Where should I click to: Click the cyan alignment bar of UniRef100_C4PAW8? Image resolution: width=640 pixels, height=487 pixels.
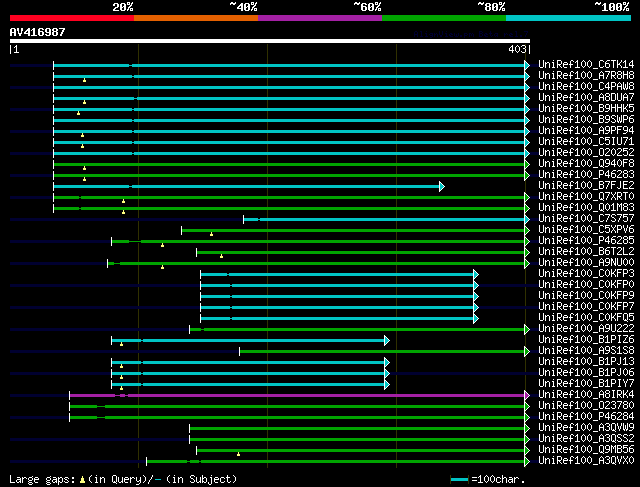point(289,87)
